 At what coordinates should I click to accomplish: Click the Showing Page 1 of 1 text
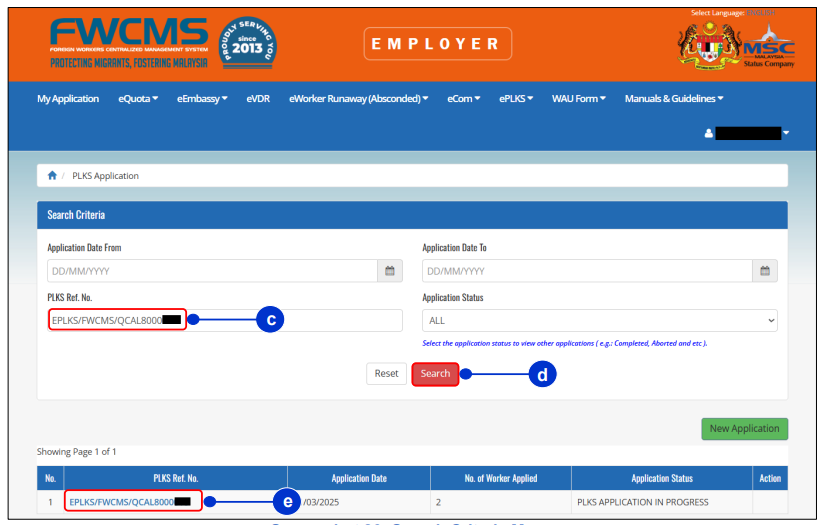click(x=76, y=452)
